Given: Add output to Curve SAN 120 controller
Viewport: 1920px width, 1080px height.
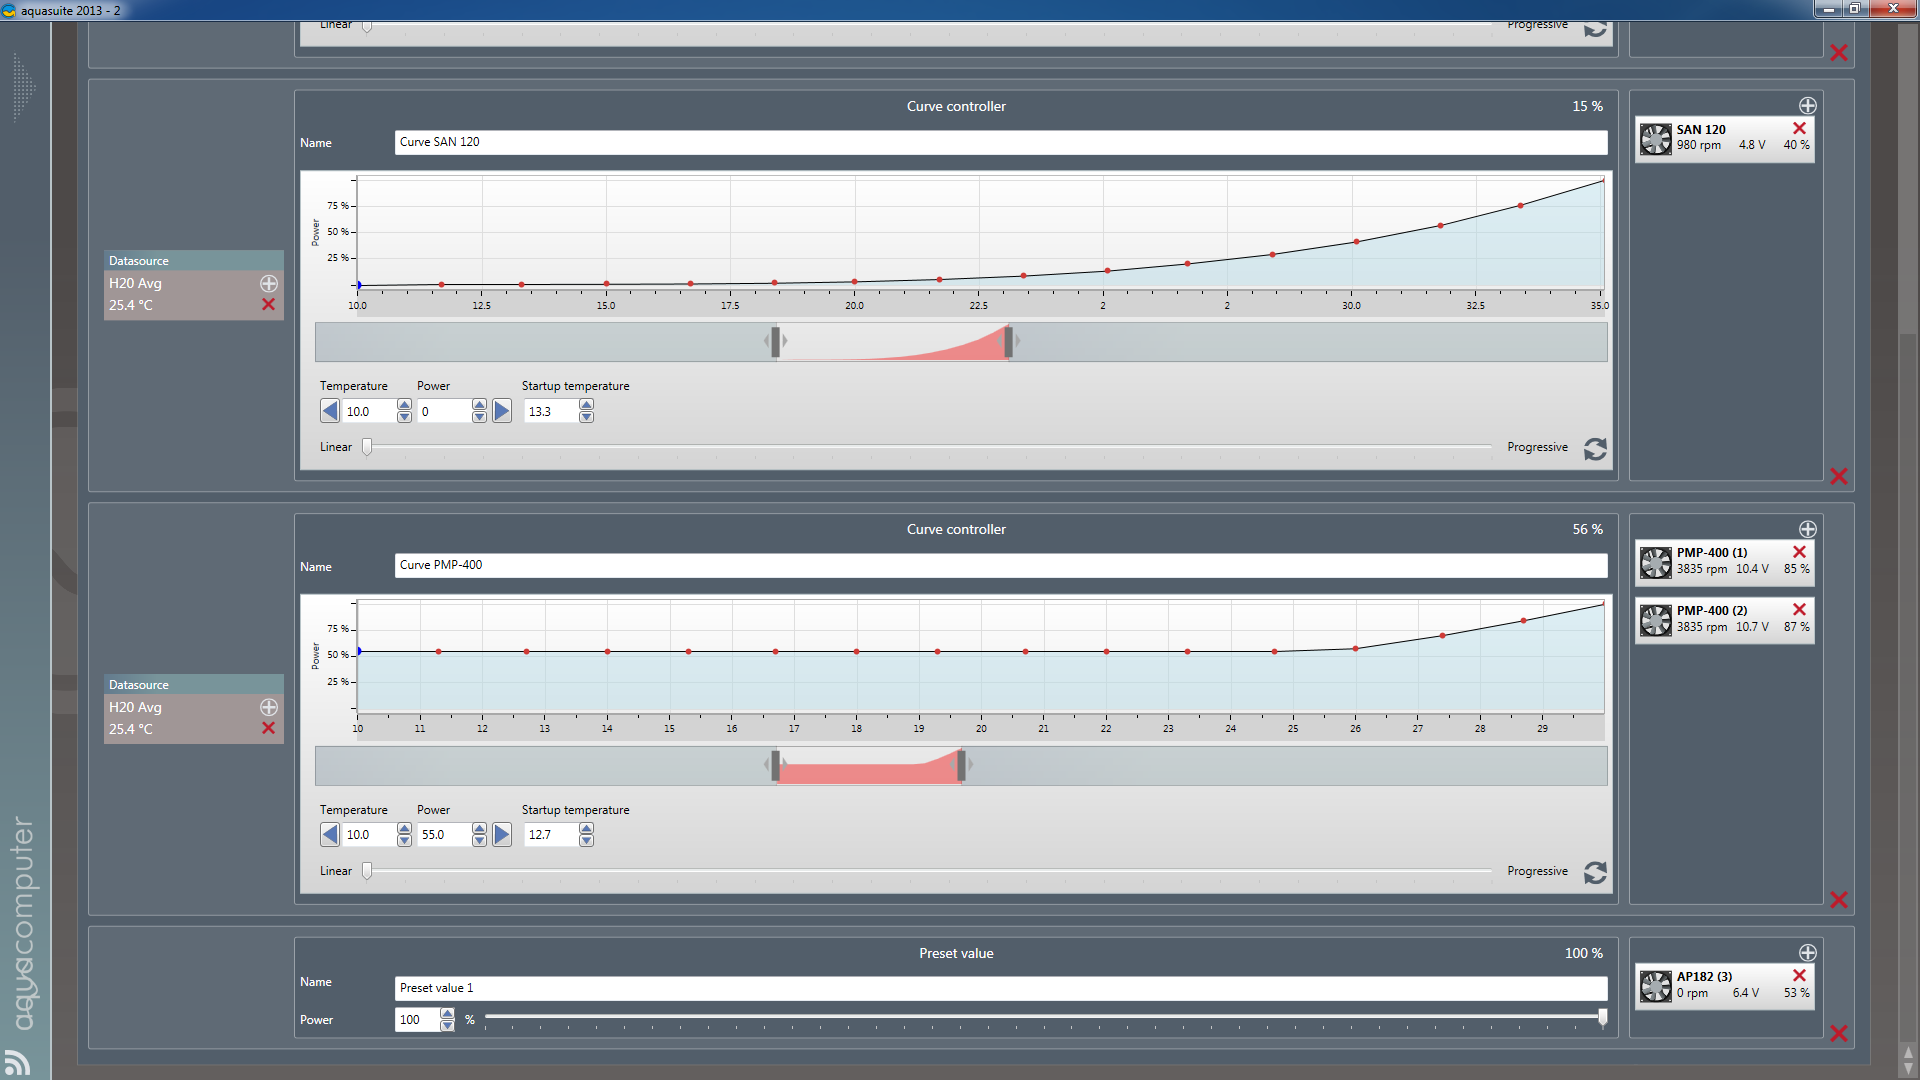Looking at the screenshot, I should tap(1807, 106).
